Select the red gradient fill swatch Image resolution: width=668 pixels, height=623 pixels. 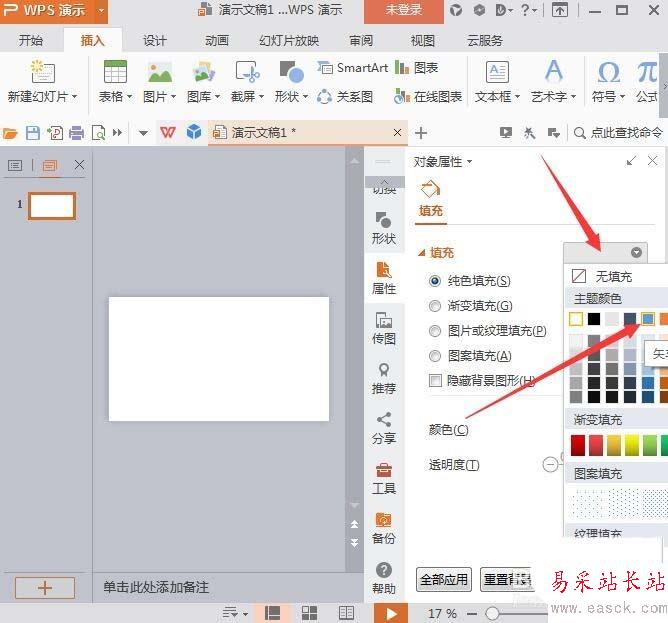[x=578, y=445]
